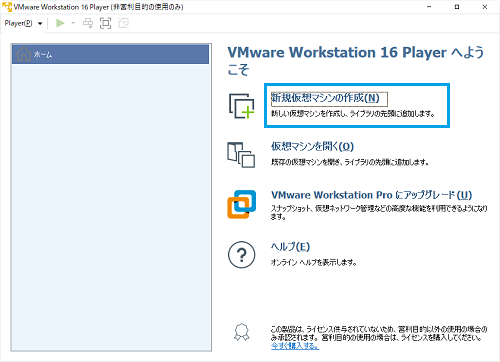Select the ホーム item in the library
The image size is (500, 362).
110,54
